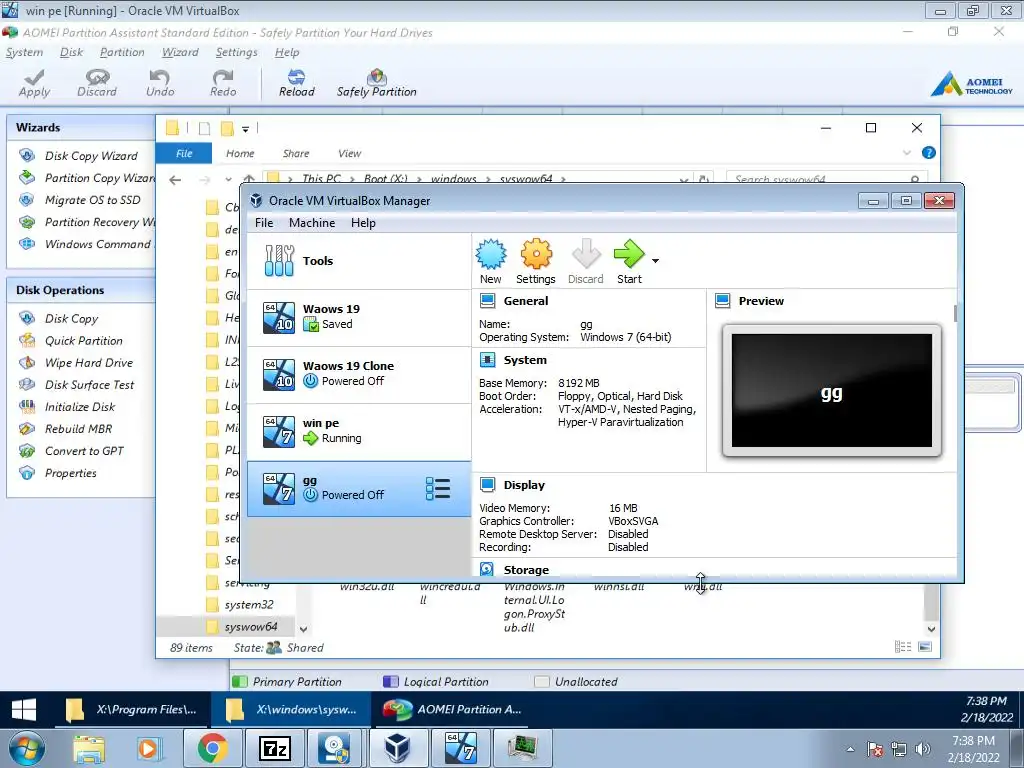Show hidden tray icons arrow
This screenshot has width=1024, height=768.
point(850,749)
